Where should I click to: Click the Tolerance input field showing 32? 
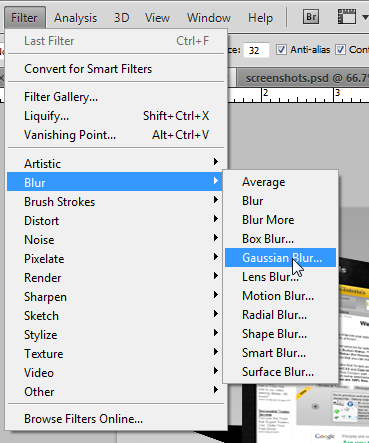[x=256, y=50]
